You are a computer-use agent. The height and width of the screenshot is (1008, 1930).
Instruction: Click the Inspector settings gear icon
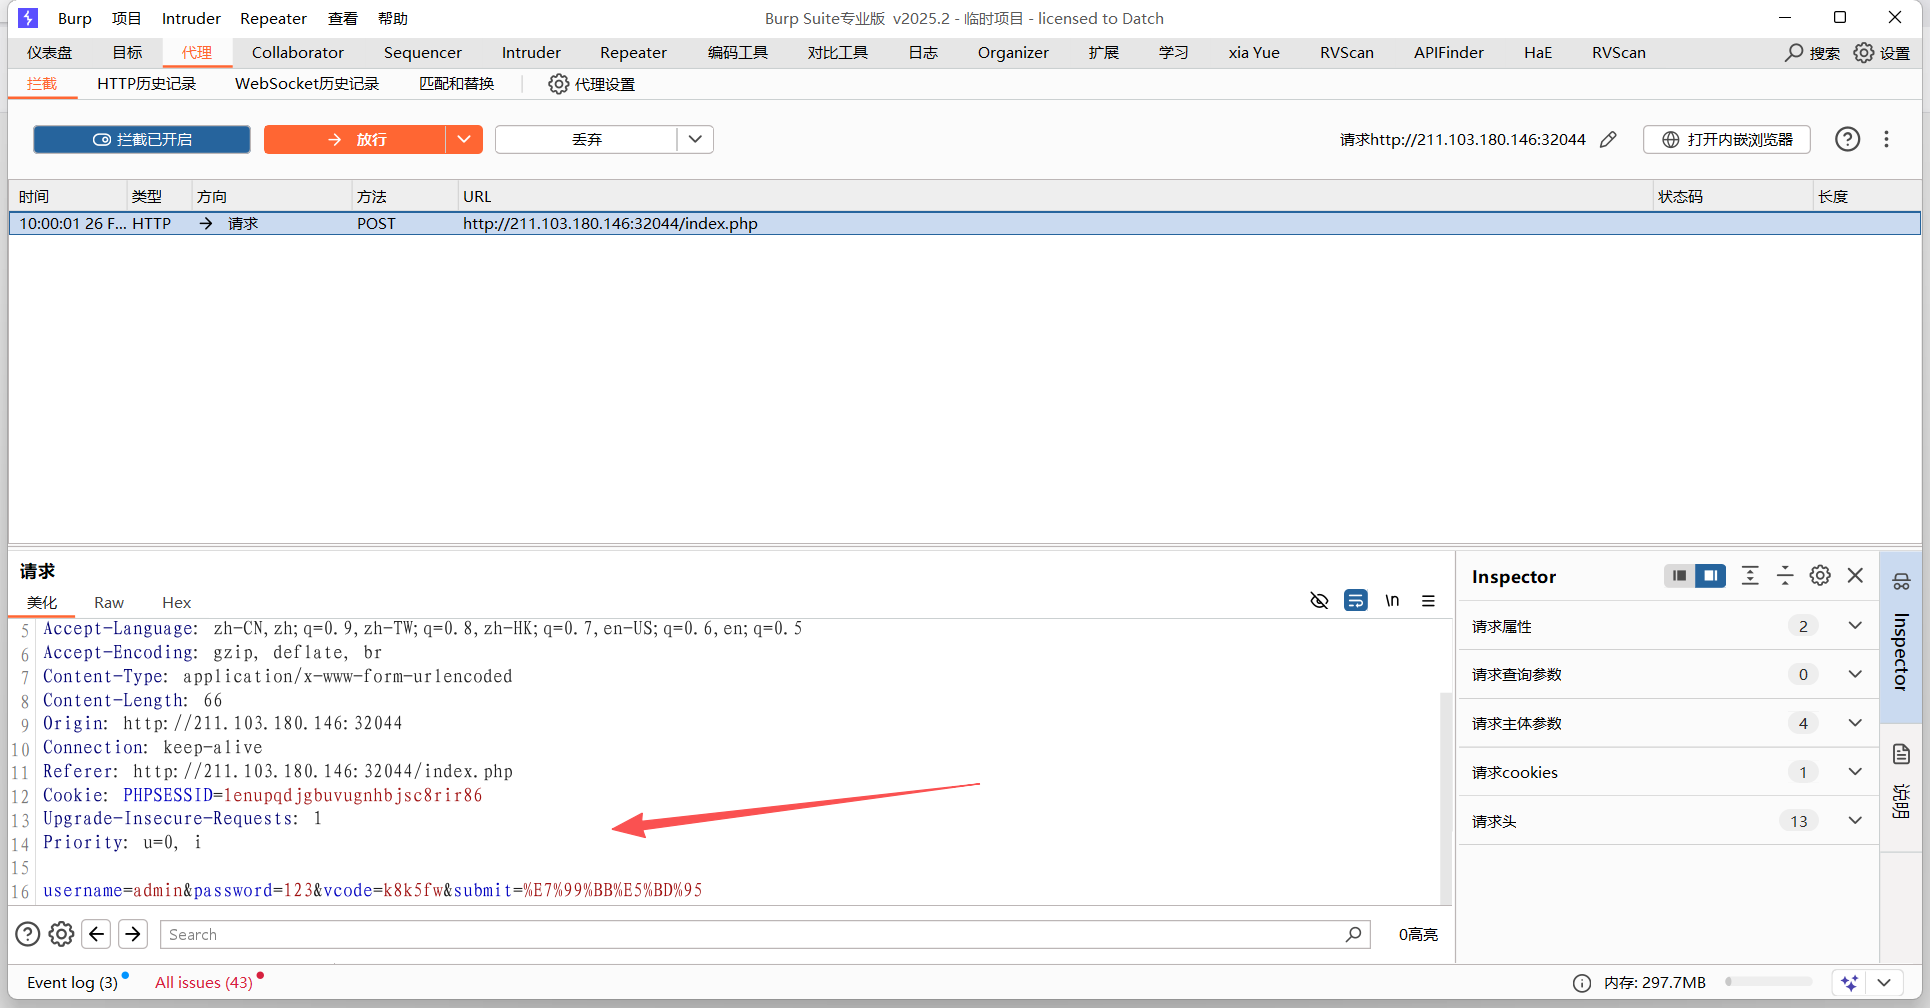tap(1820, 576)
